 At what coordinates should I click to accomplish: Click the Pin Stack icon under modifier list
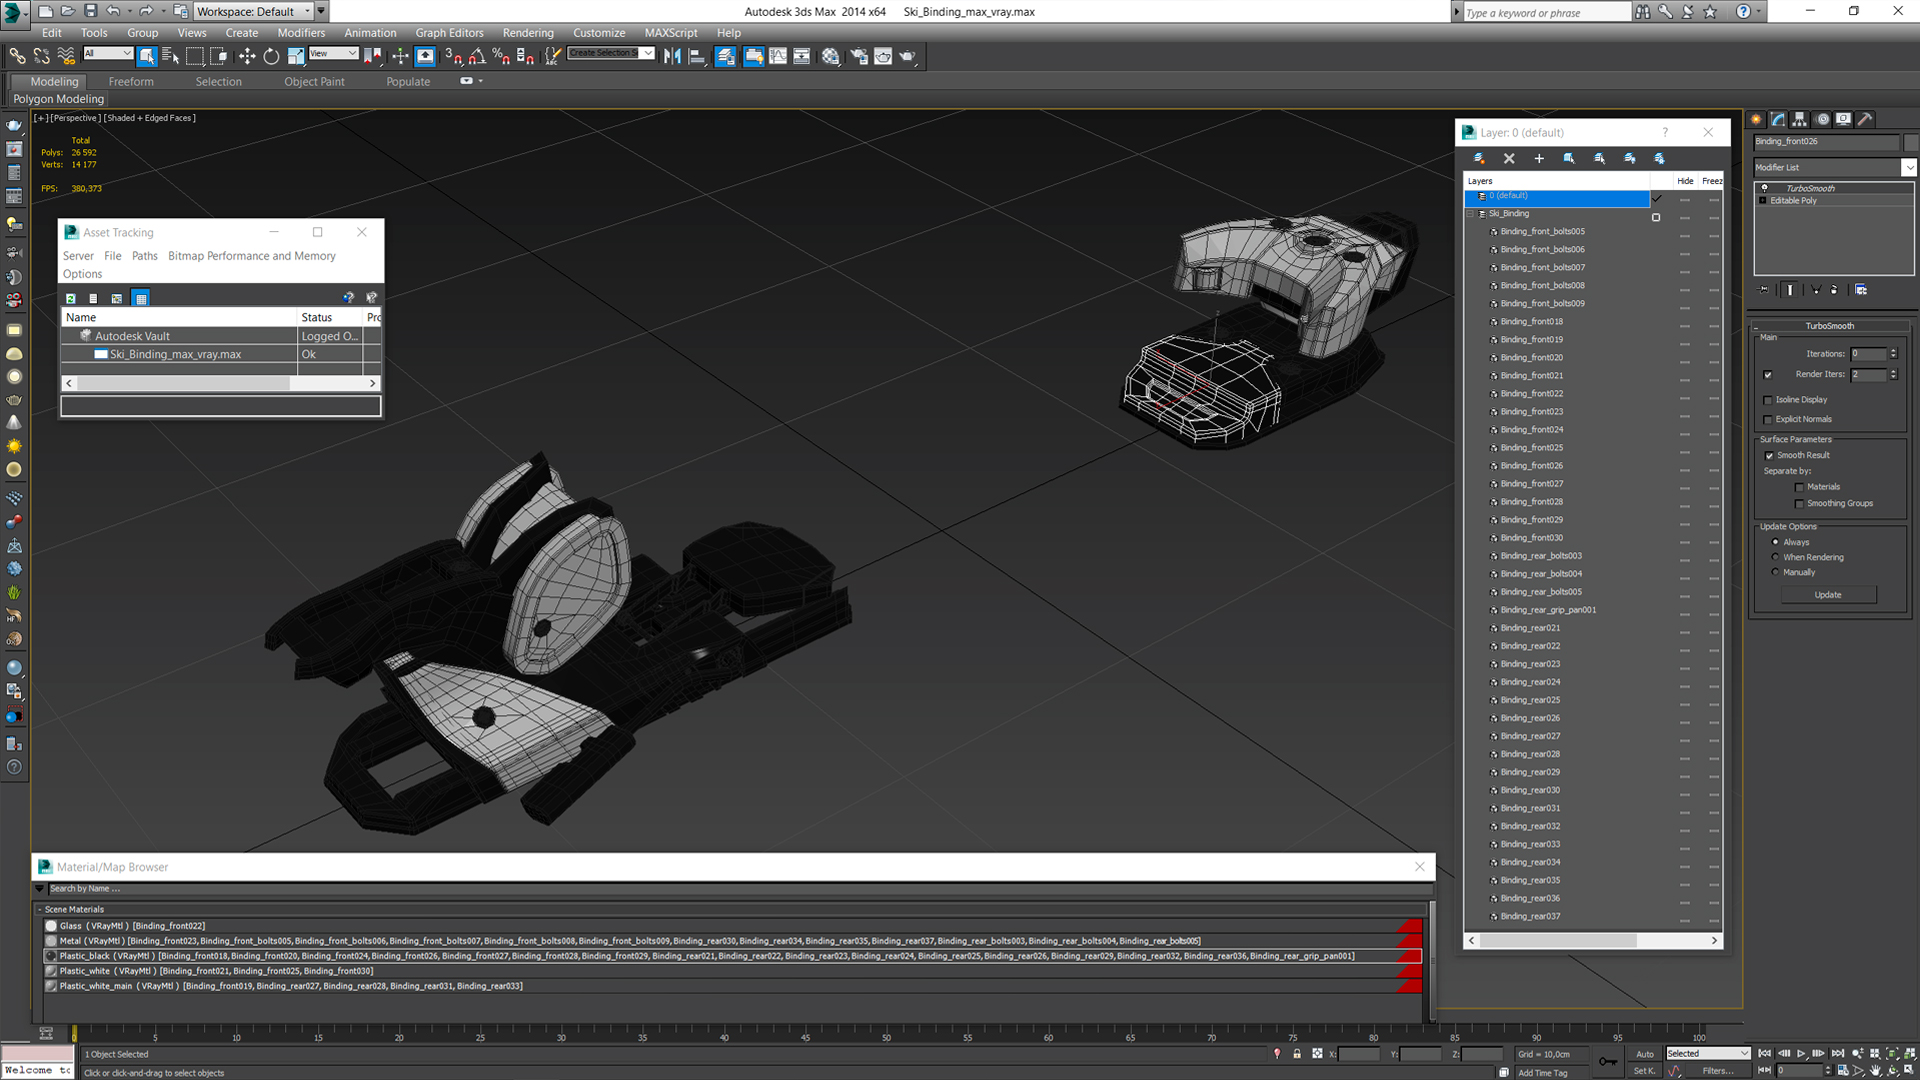click(1764, 290)
